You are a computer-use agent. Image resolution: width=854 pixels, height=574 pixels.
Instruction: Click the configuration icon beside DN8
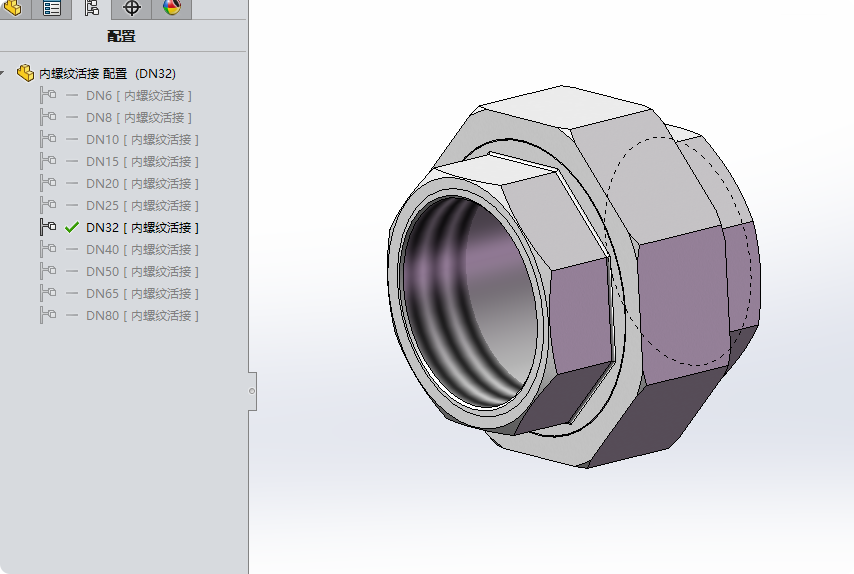pos(48,117)
